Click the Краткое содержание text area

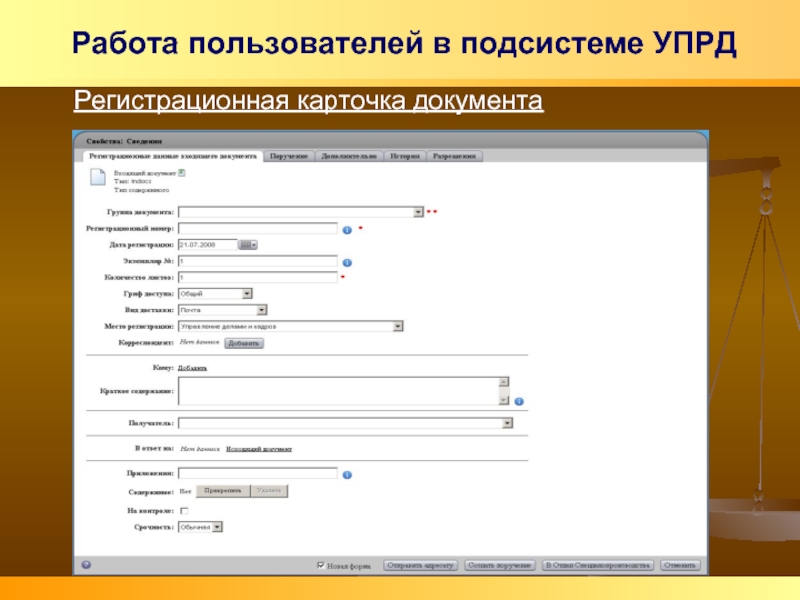338,391
